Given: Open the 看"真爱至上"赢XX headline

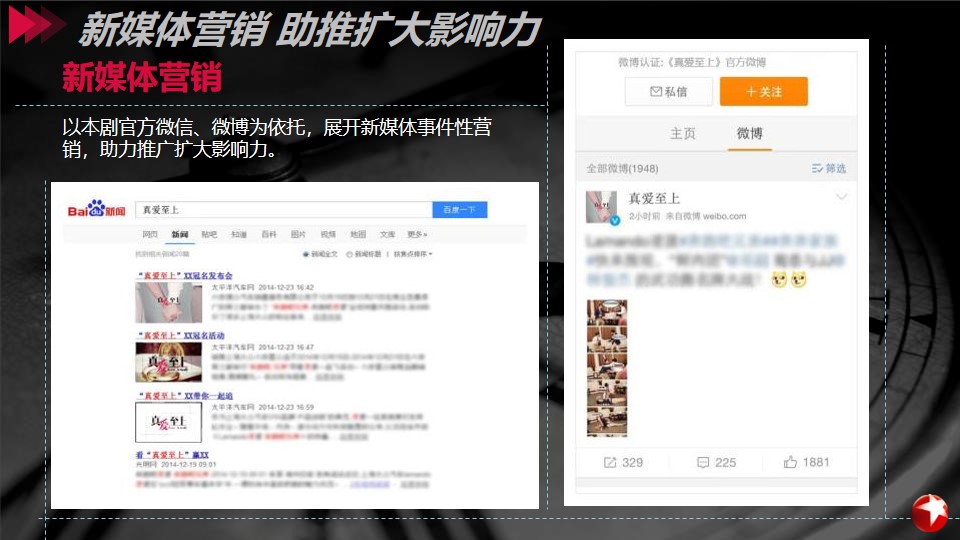Looking at the screenshot, I should 173,455.
